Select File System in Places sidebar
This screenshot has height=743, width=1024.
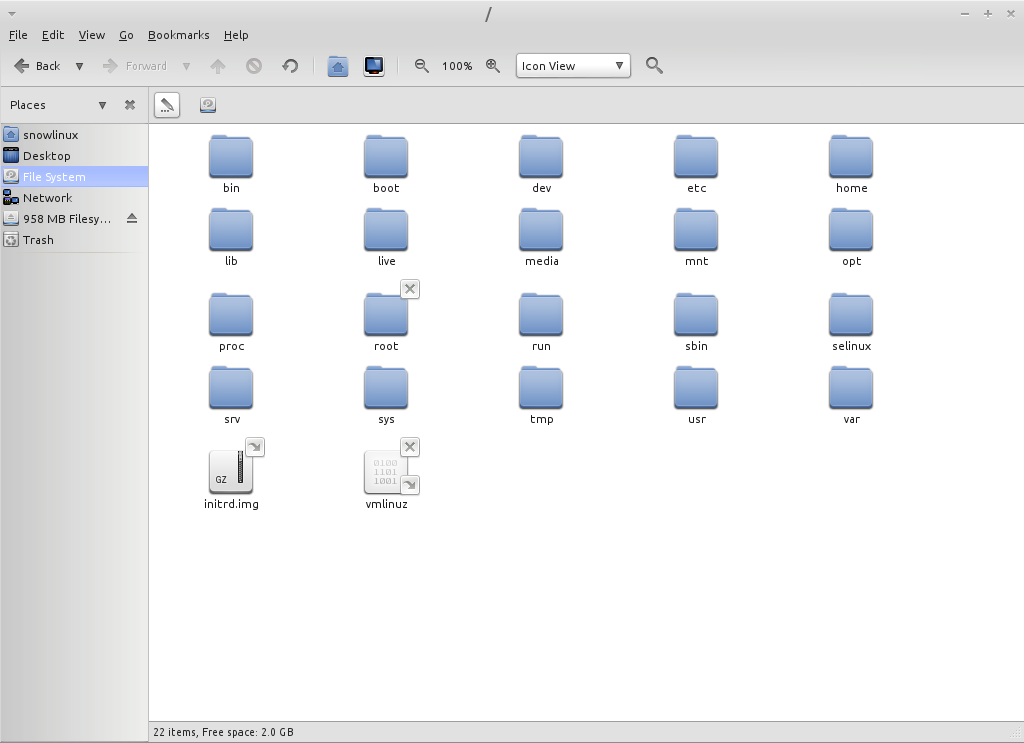pos(74,177)
